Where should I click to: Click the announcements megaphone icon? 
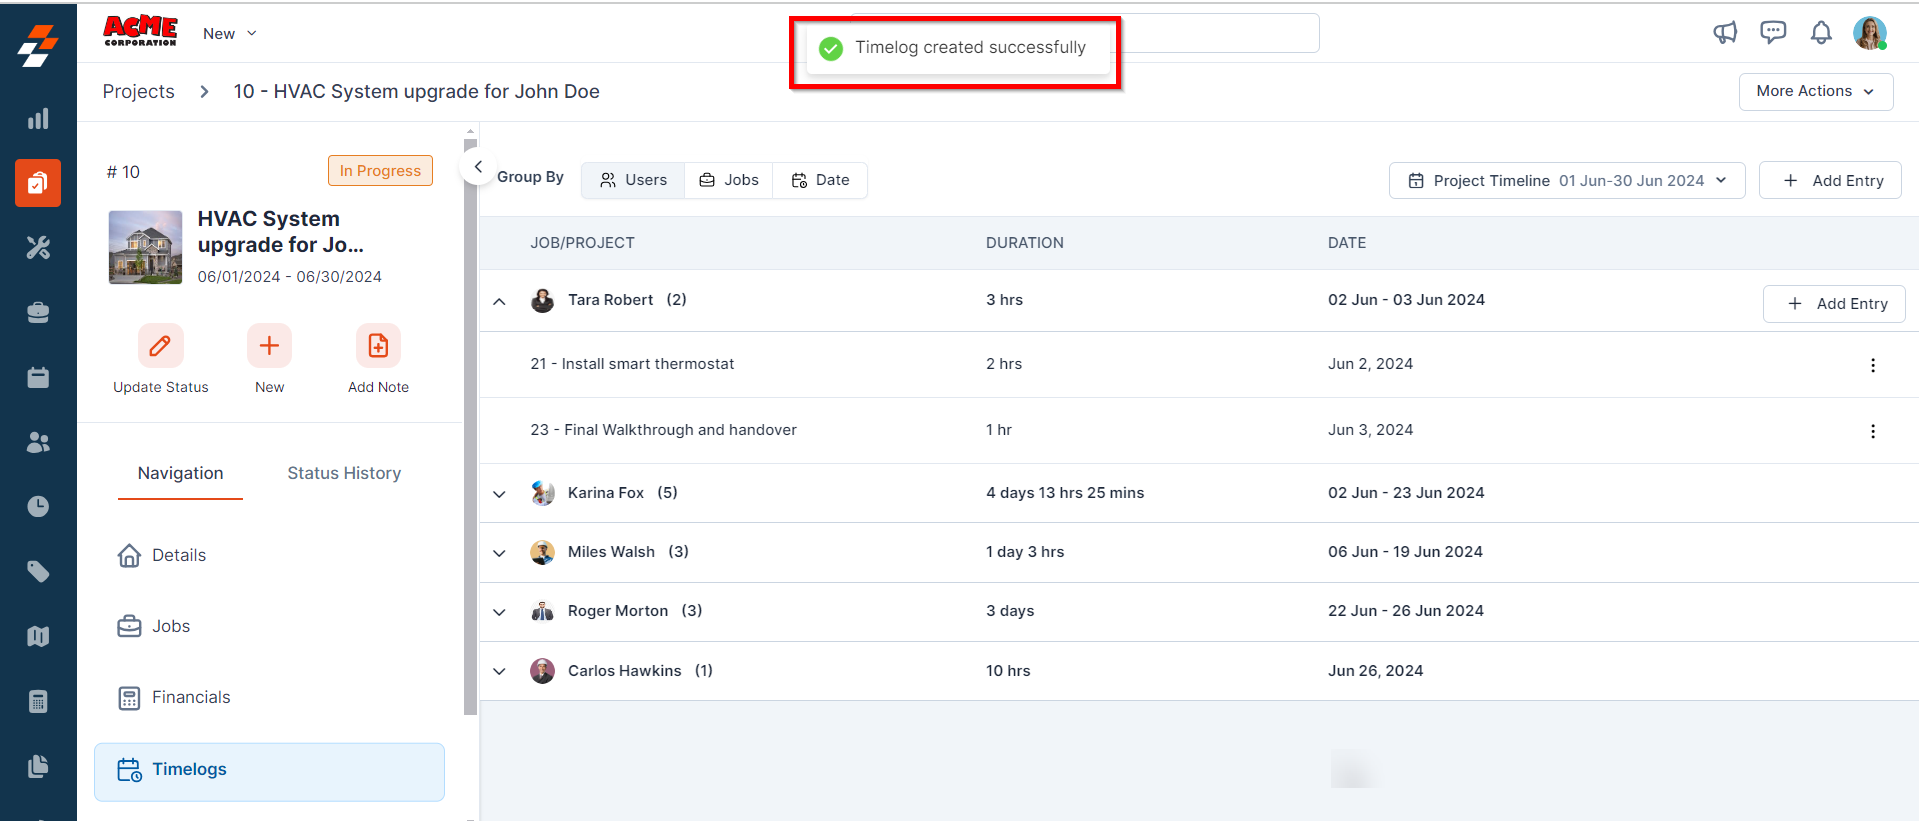(1725, 33)
